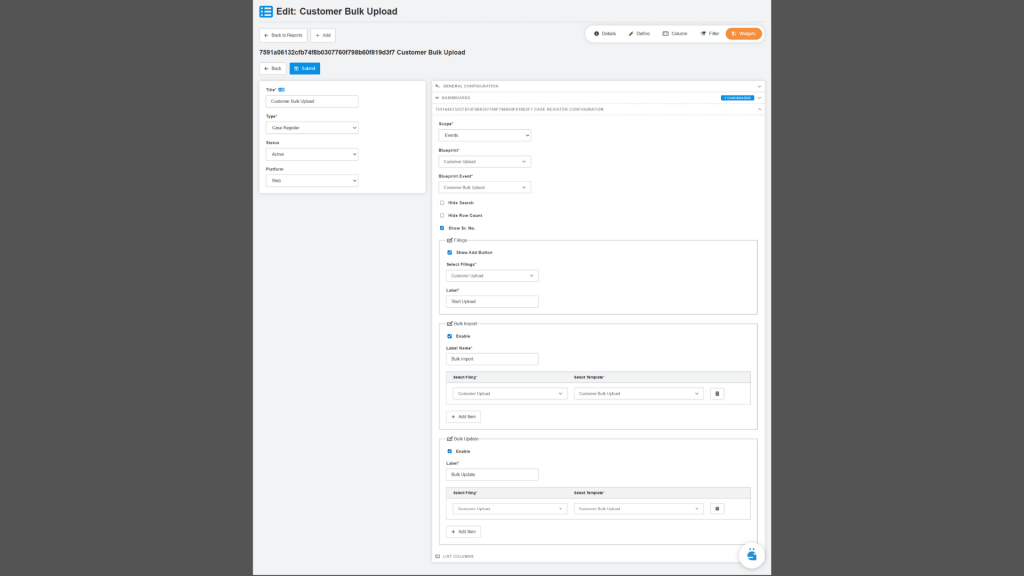Click the Bulk Import section edit icon

point(449,324)
